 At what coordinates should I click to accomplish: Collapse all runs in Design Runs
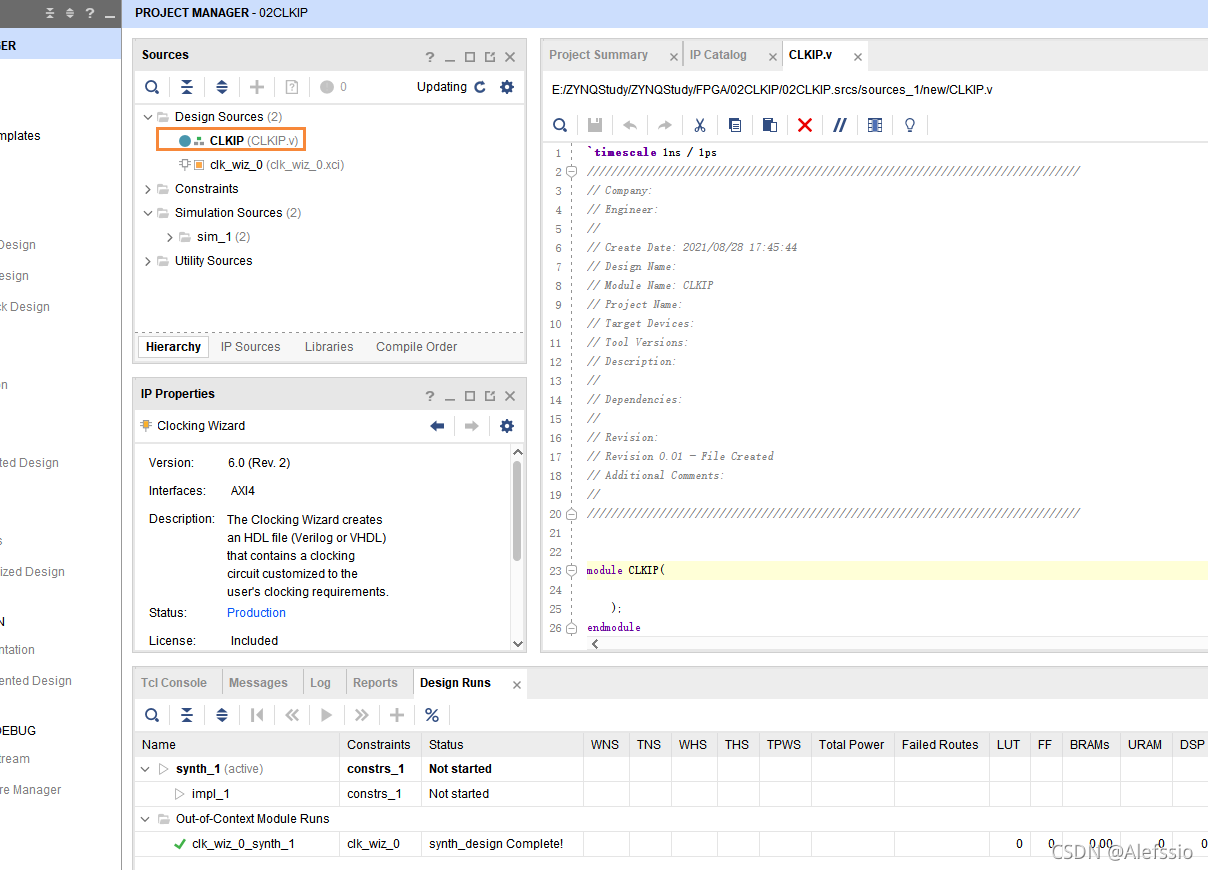point(187,715)
